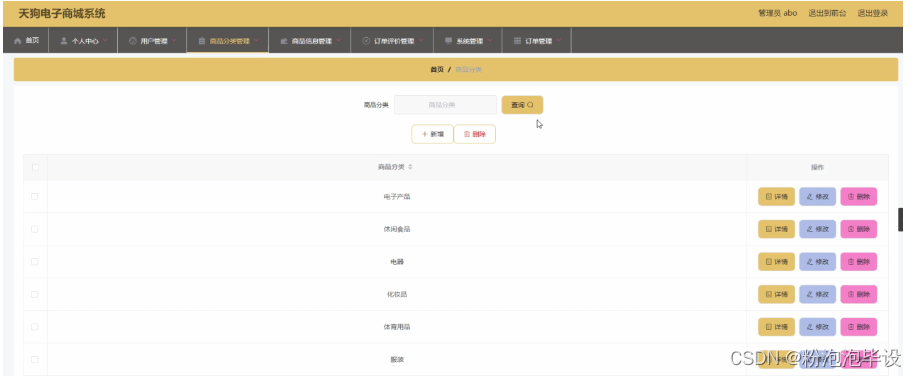Click 退出到前台 in the top bar
This screenshot has width=917, height=377.
tap(827, 13)
